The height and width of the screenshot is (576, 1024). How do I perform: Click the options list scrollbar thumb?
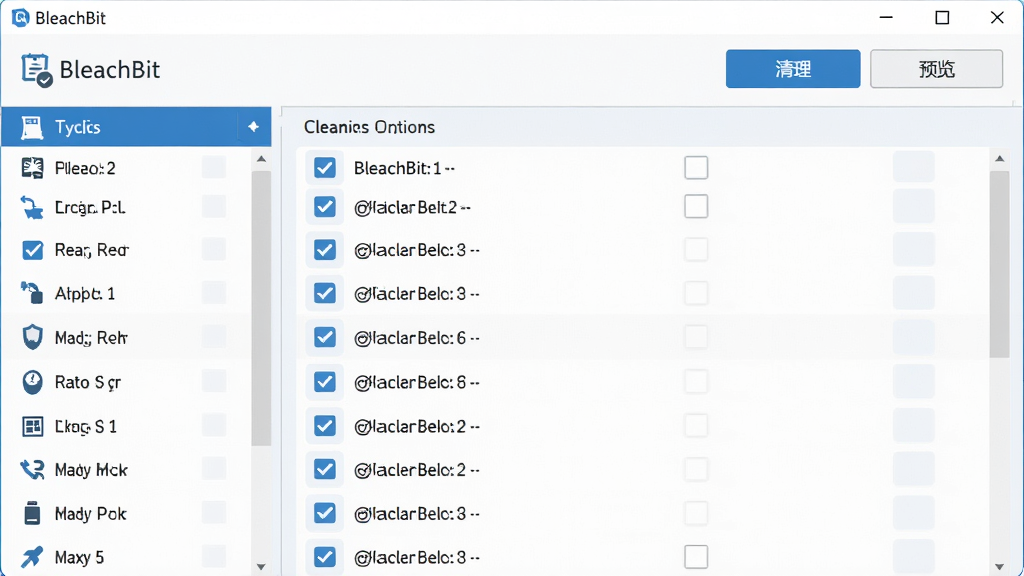999,264
